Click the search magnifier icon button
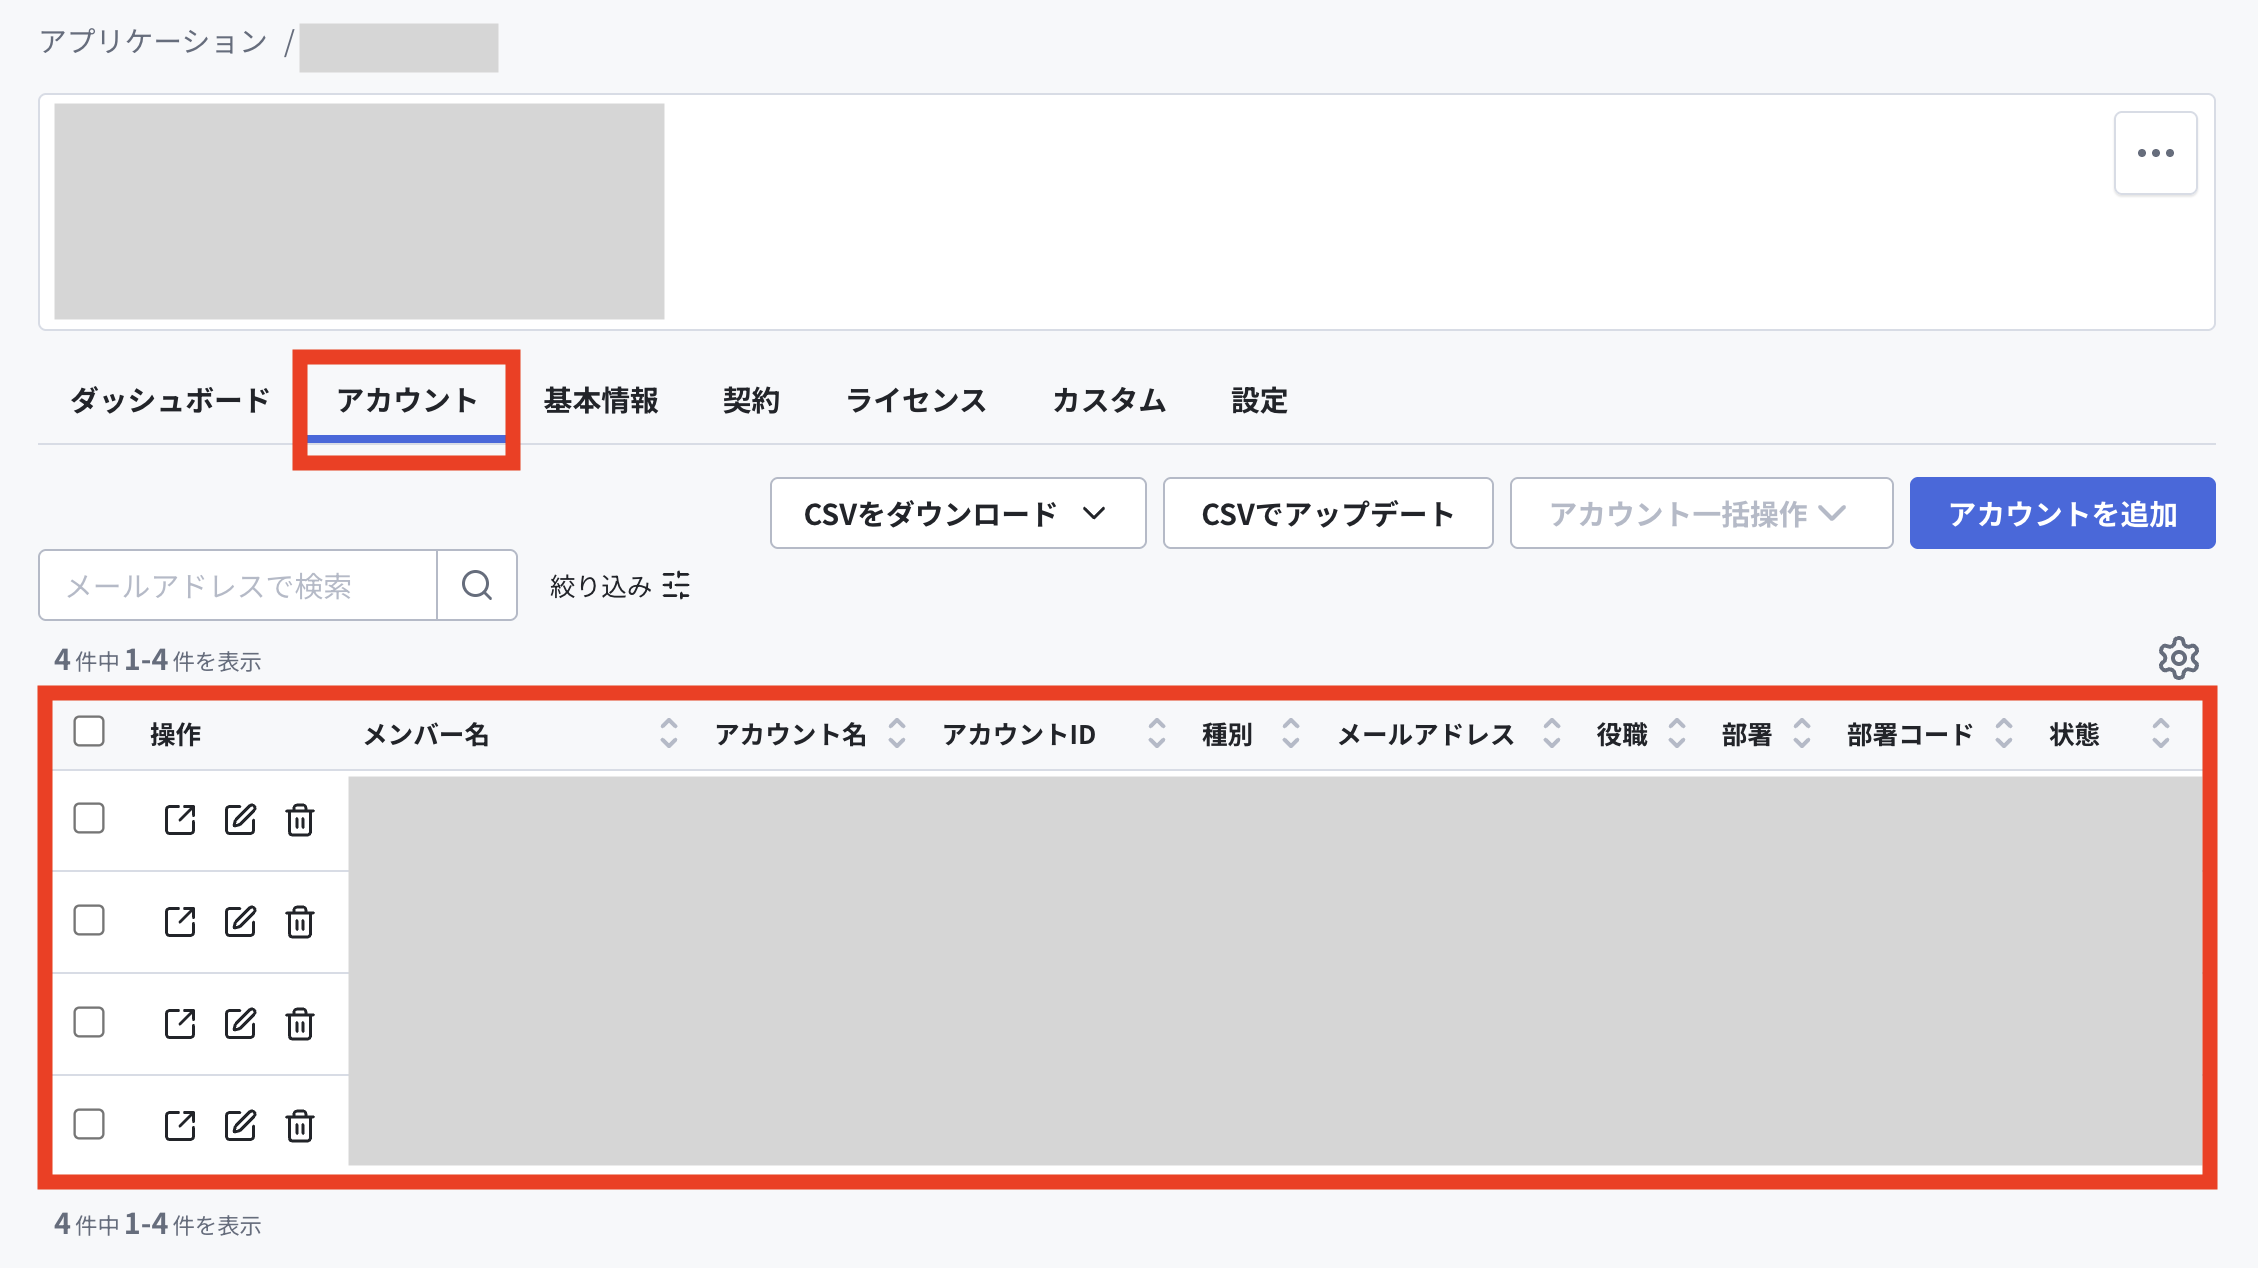The height and width of the screenshot is (1268, 2258). coord(477,585)
